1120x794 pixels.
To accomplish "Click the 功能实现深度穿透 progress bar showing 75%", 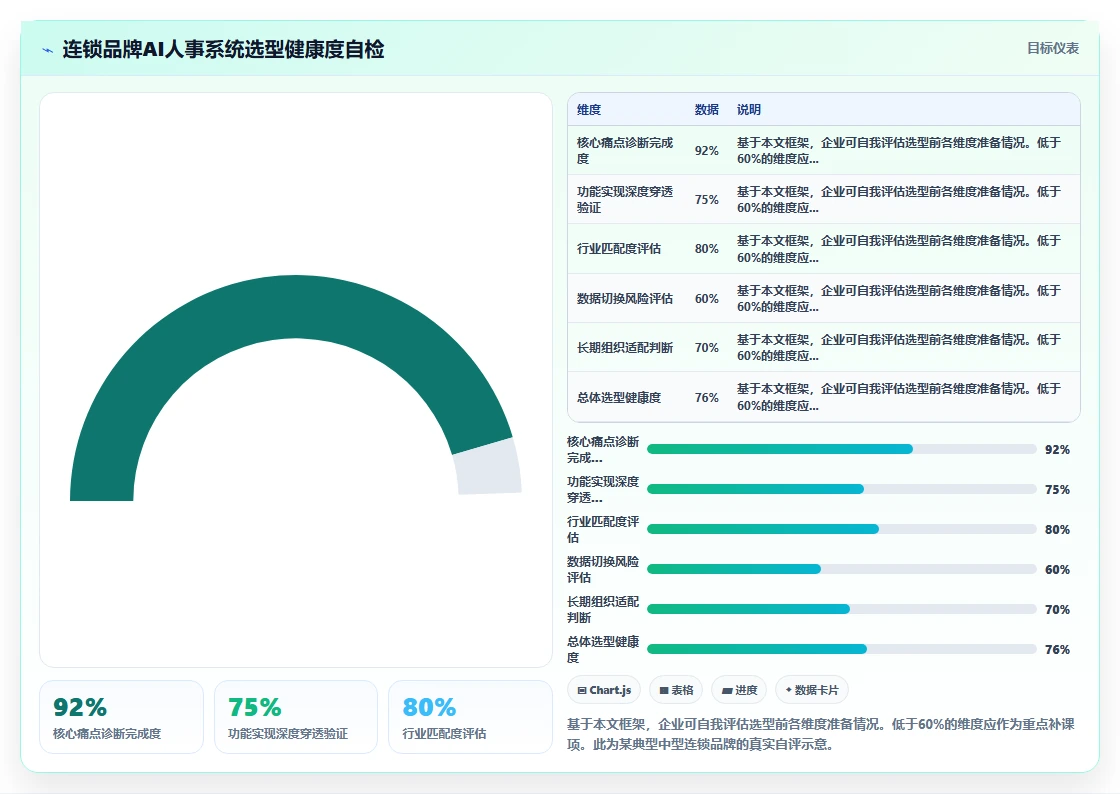I will (841, 489).
